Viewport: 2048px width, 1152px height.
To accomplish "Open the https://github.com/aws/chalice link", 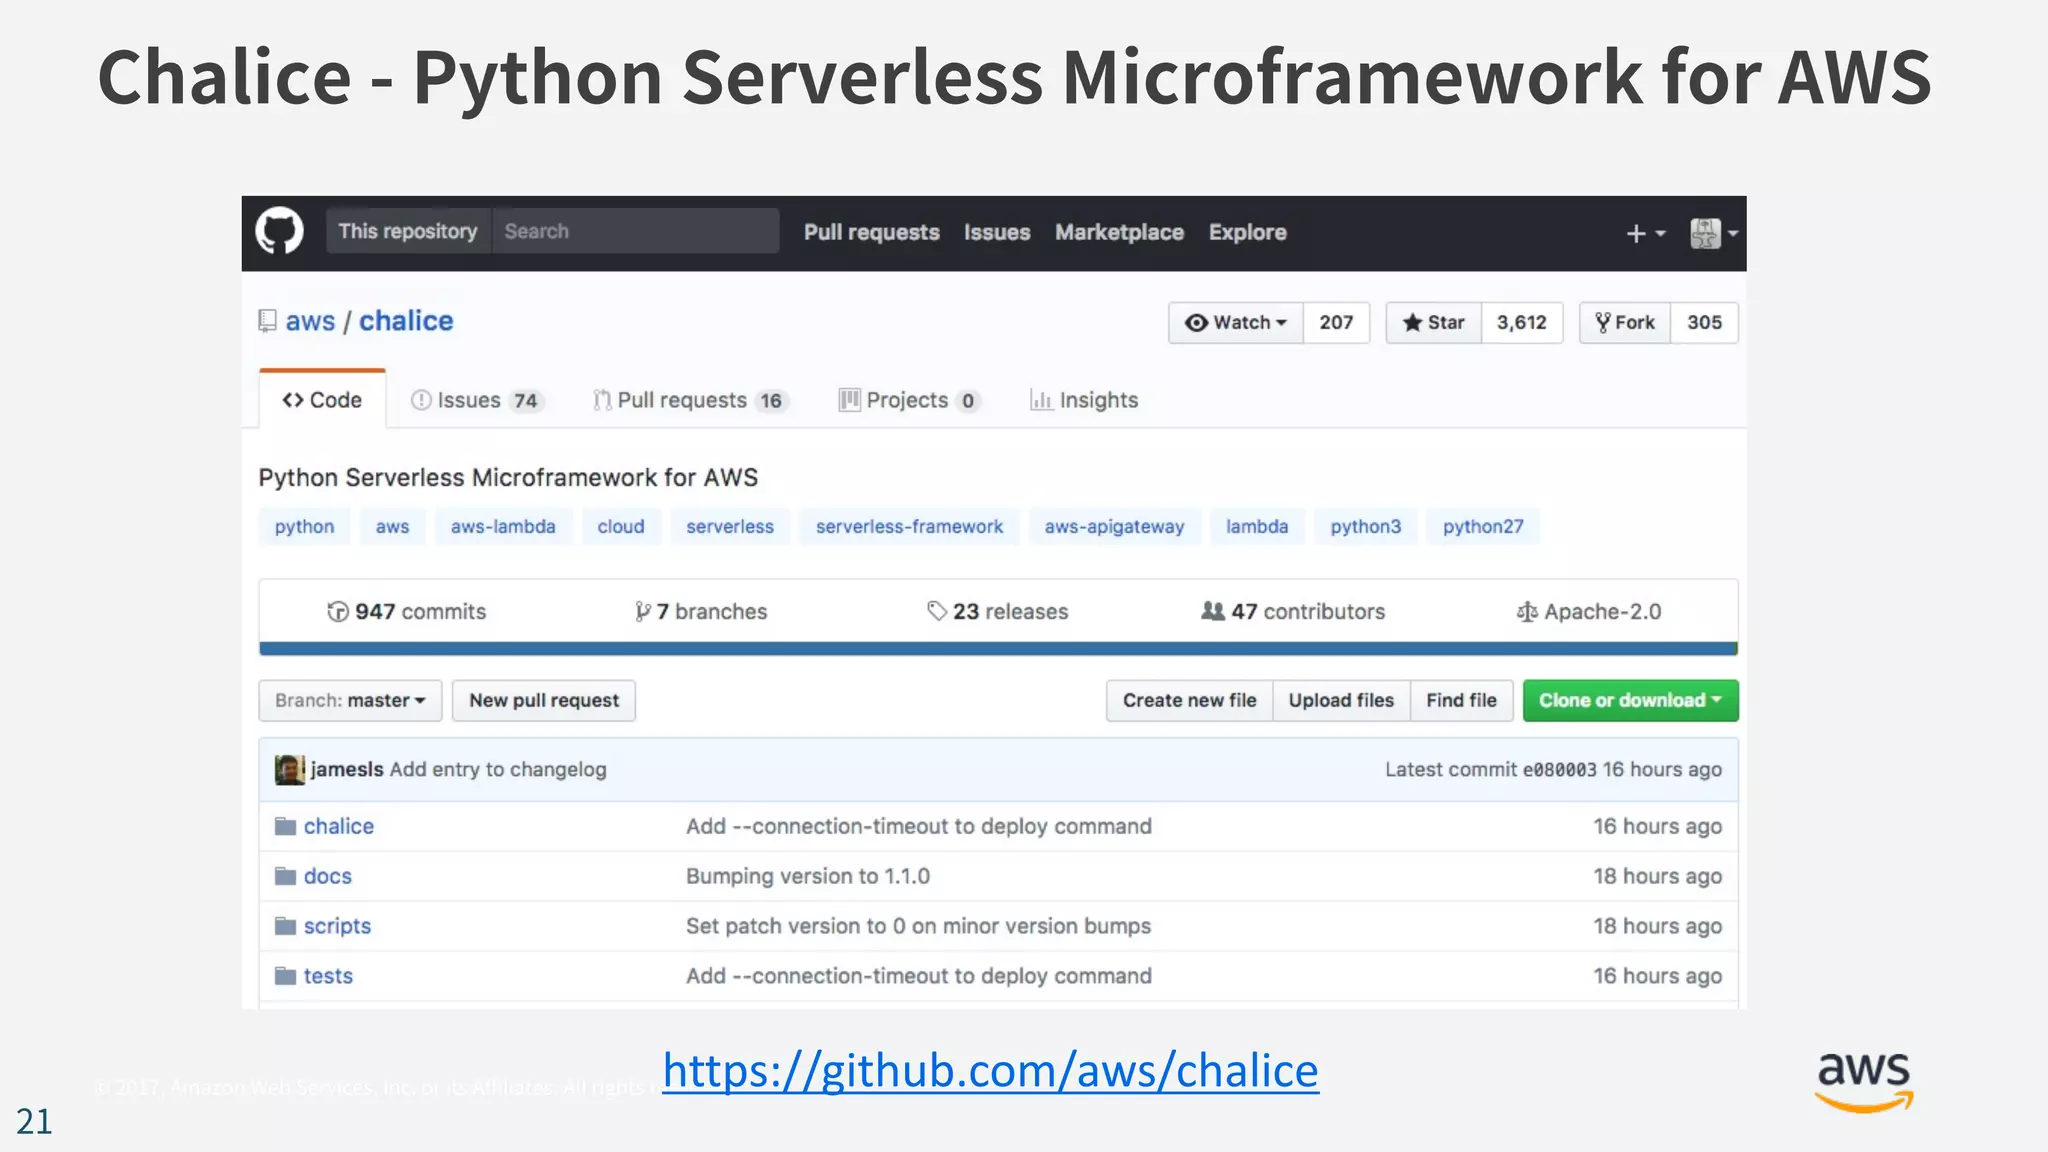I will pyautogui.click(x=990, y=1070).
